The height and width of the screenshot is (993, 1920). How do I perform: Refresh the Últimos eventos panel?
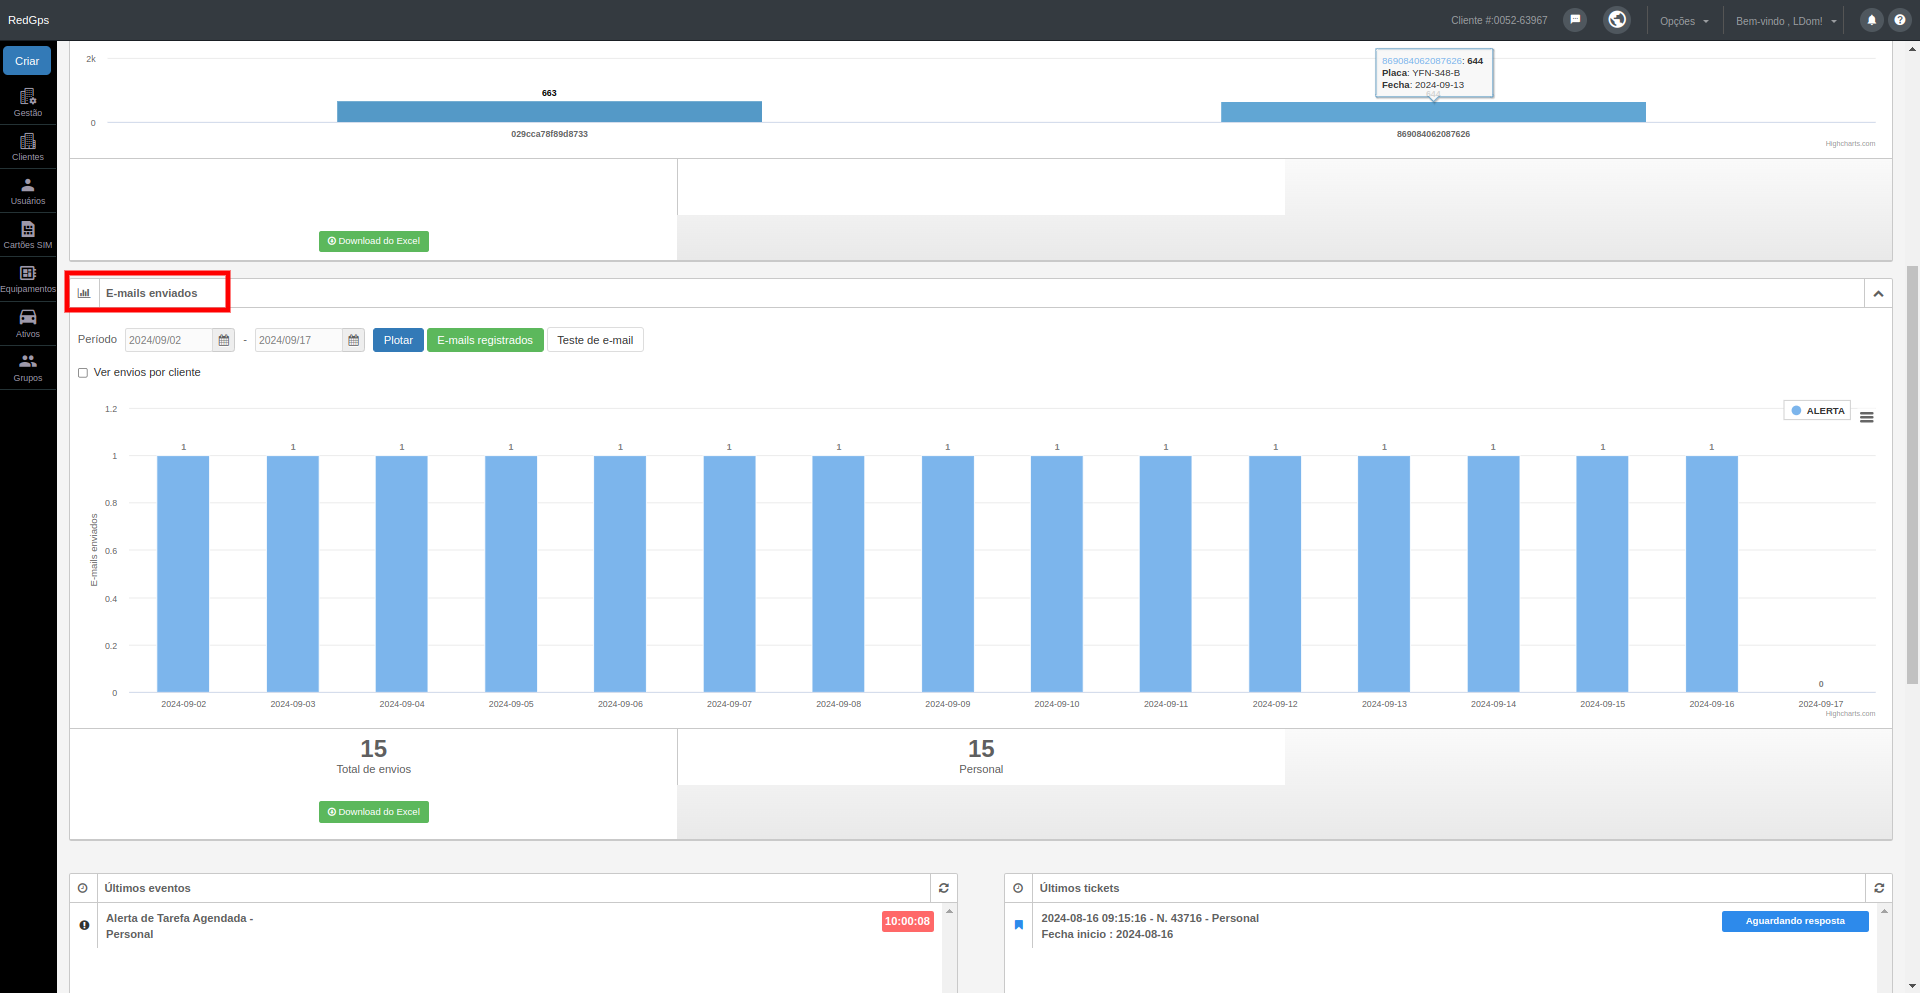point(943,888)
